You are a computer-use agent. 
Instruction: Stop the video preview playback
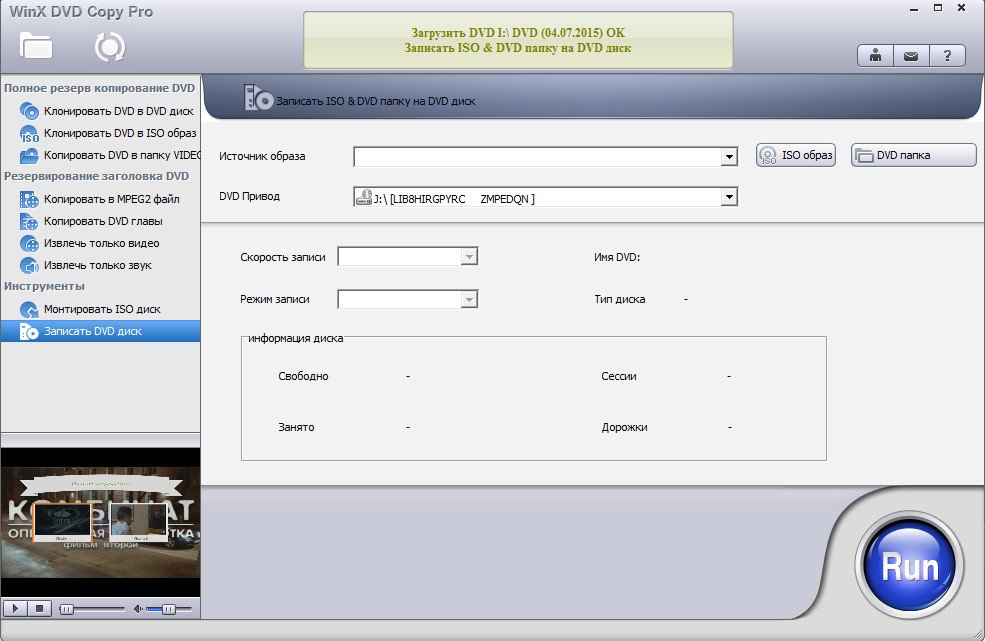pyautogui.click(x=39, y=608)
